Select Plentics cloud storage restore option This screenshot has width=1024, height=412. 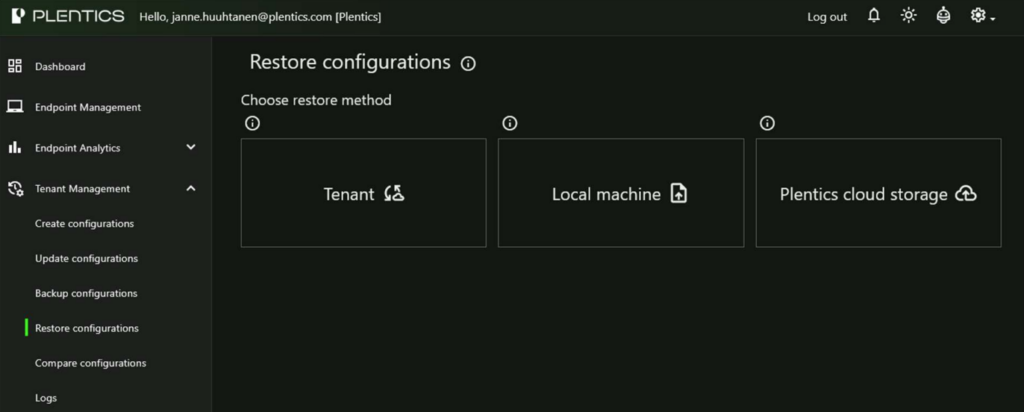pos(878,193)
